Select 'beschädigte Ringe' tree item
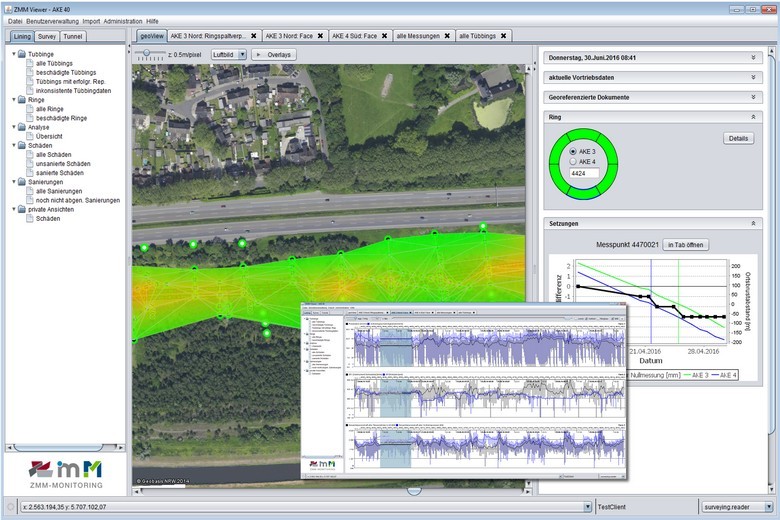This screenshot has width=780, height=520. [61, 118]
